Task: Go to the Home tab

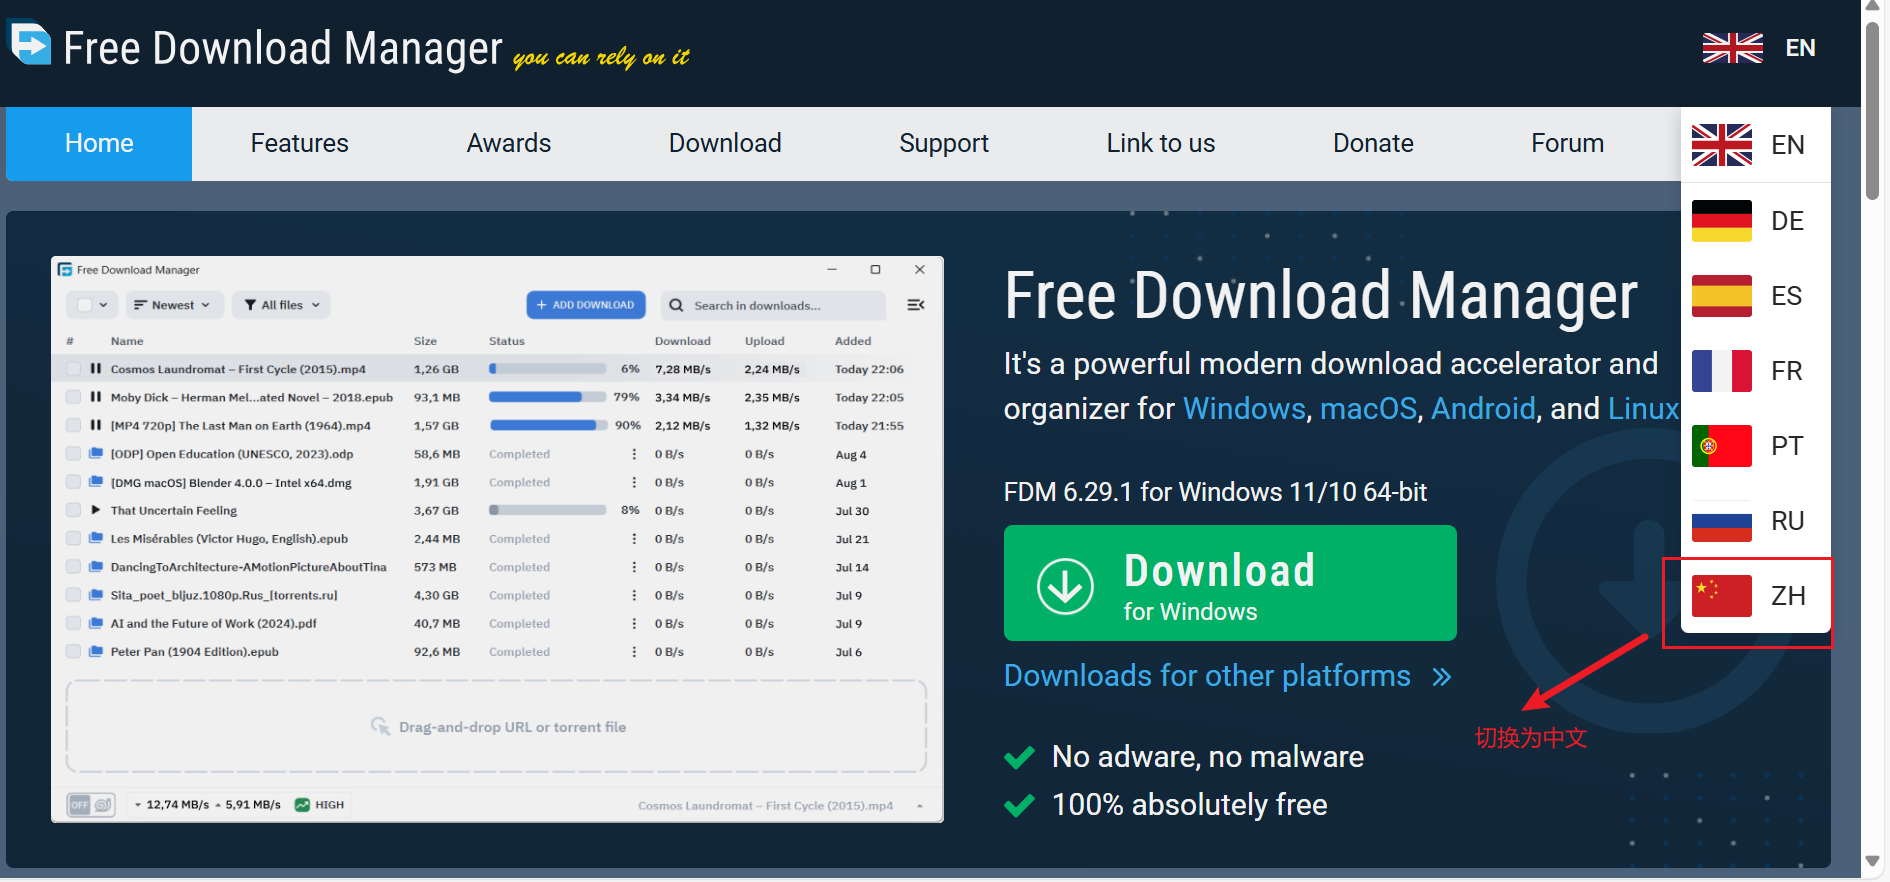Action: (x=99, y=144)
